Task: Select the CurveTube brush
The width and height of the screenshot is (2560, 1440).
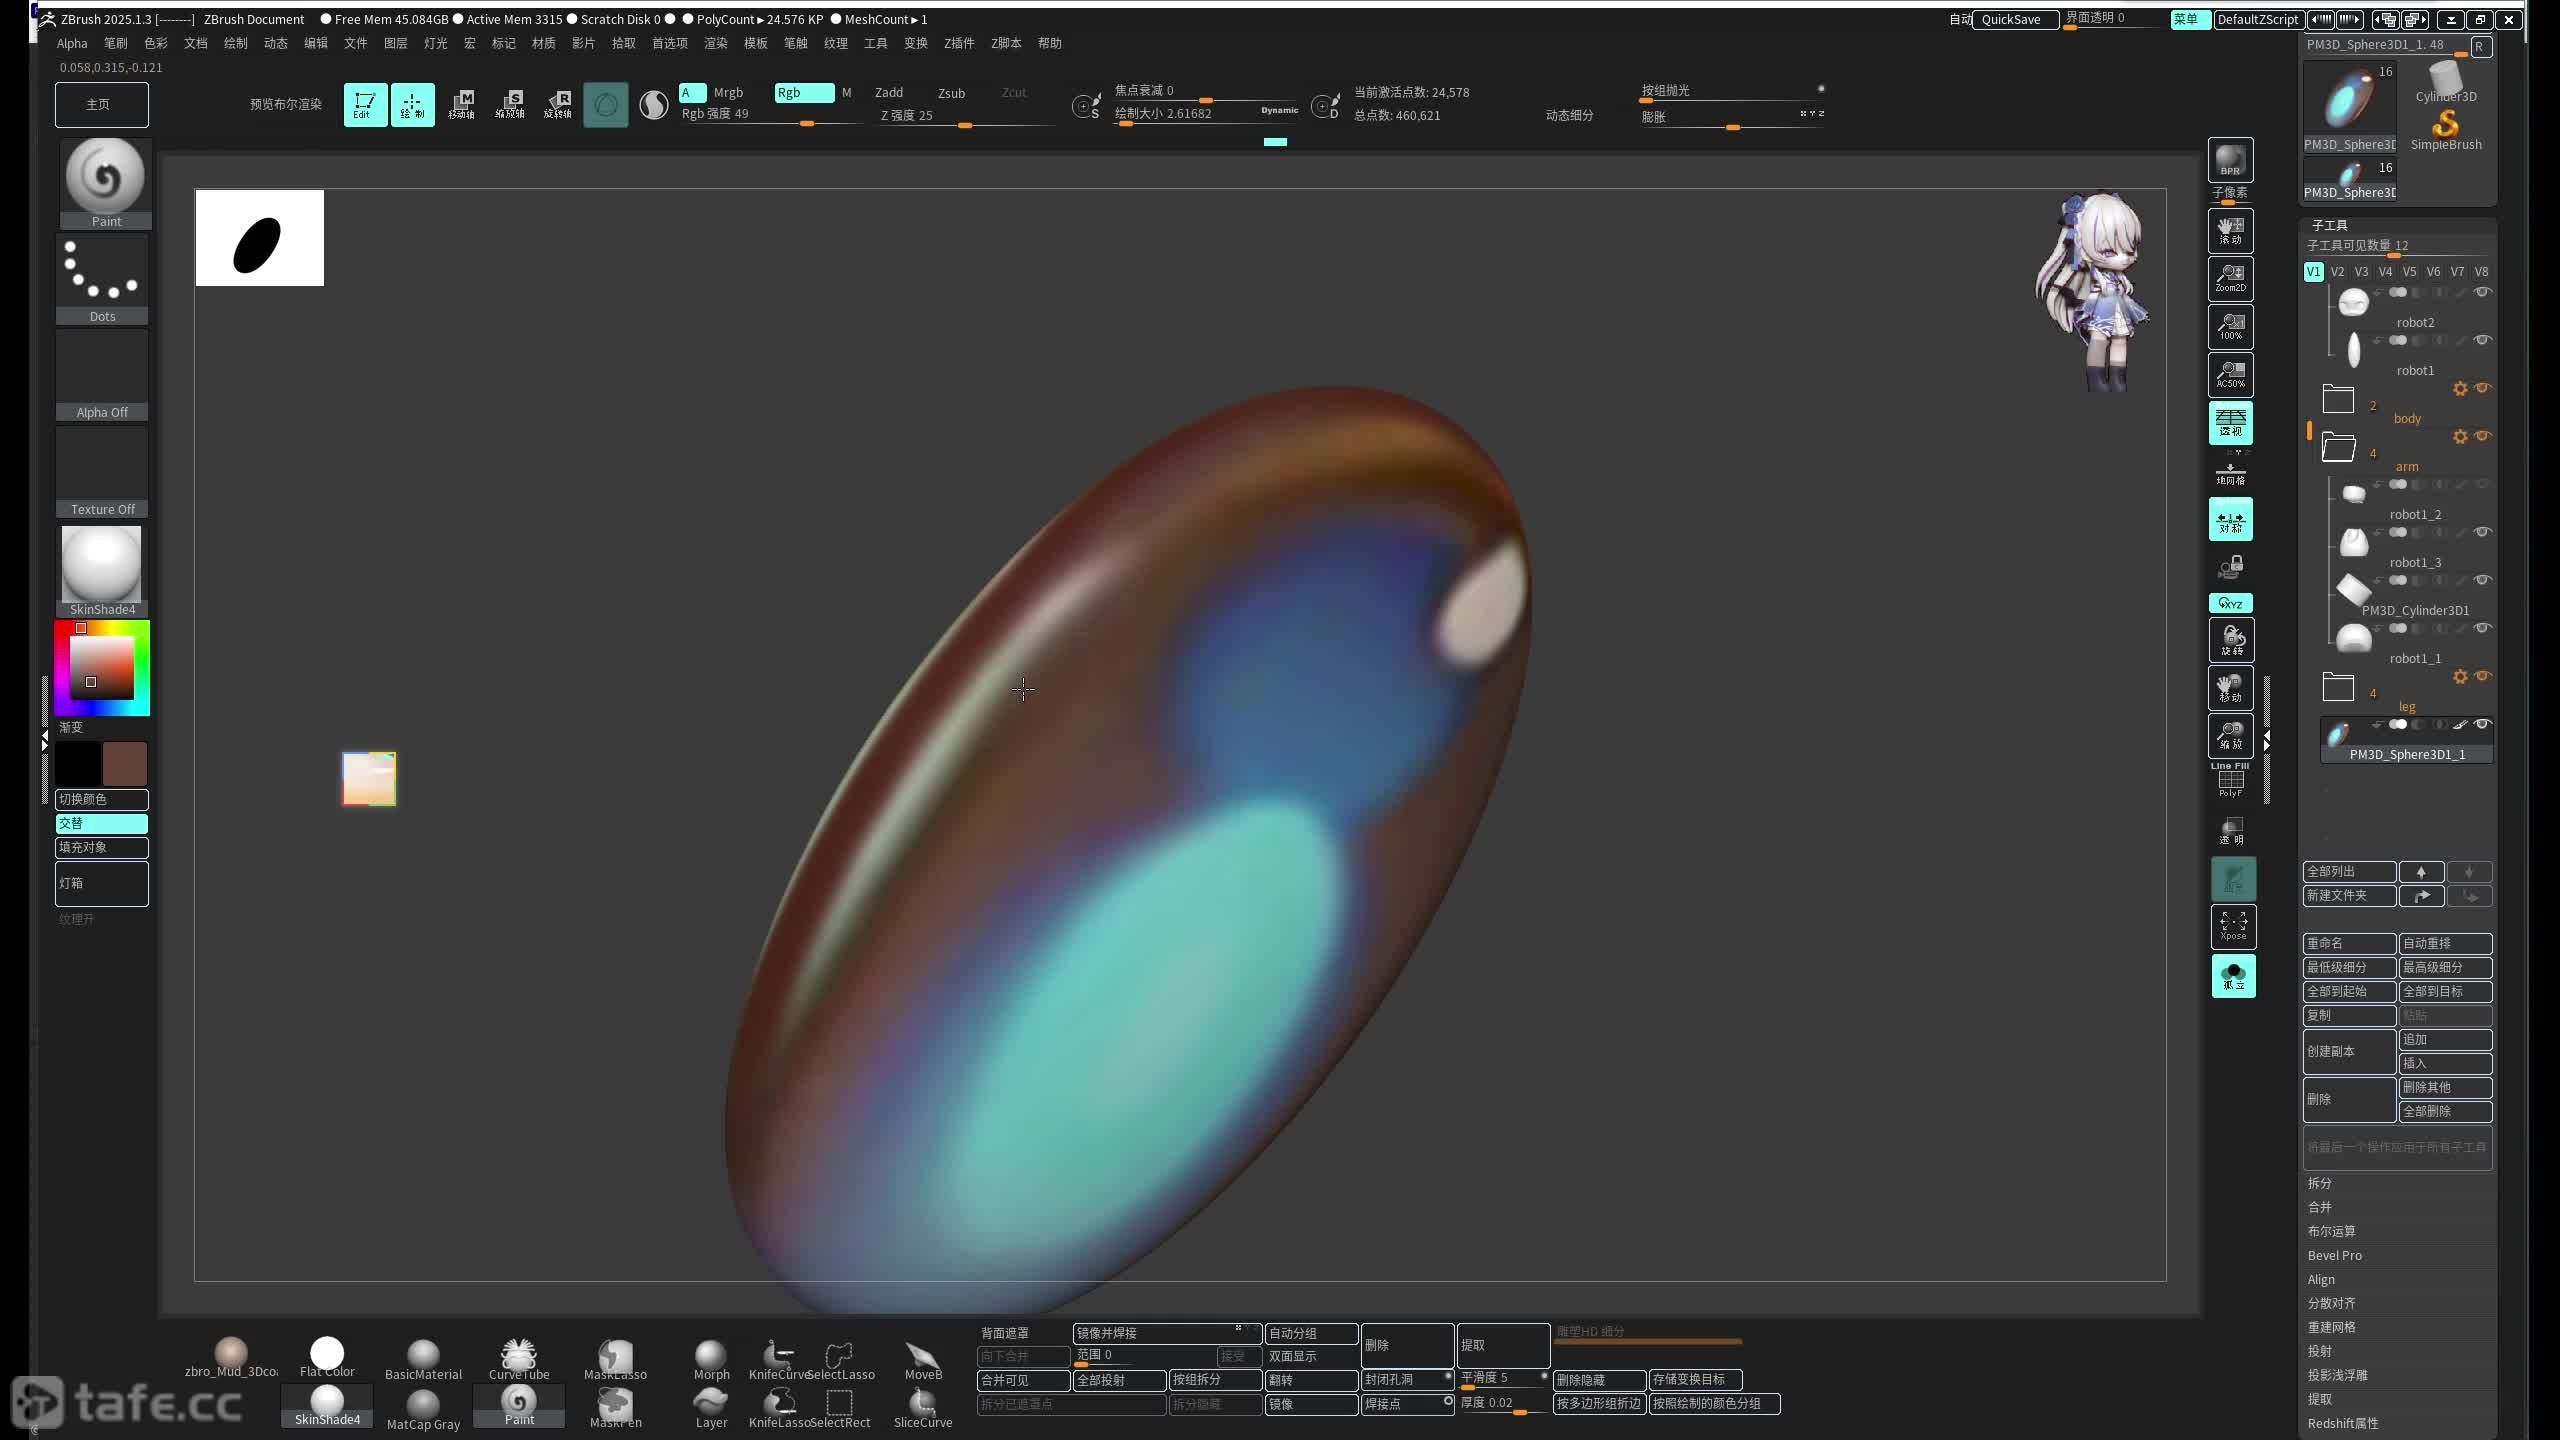Action: 519,1360
